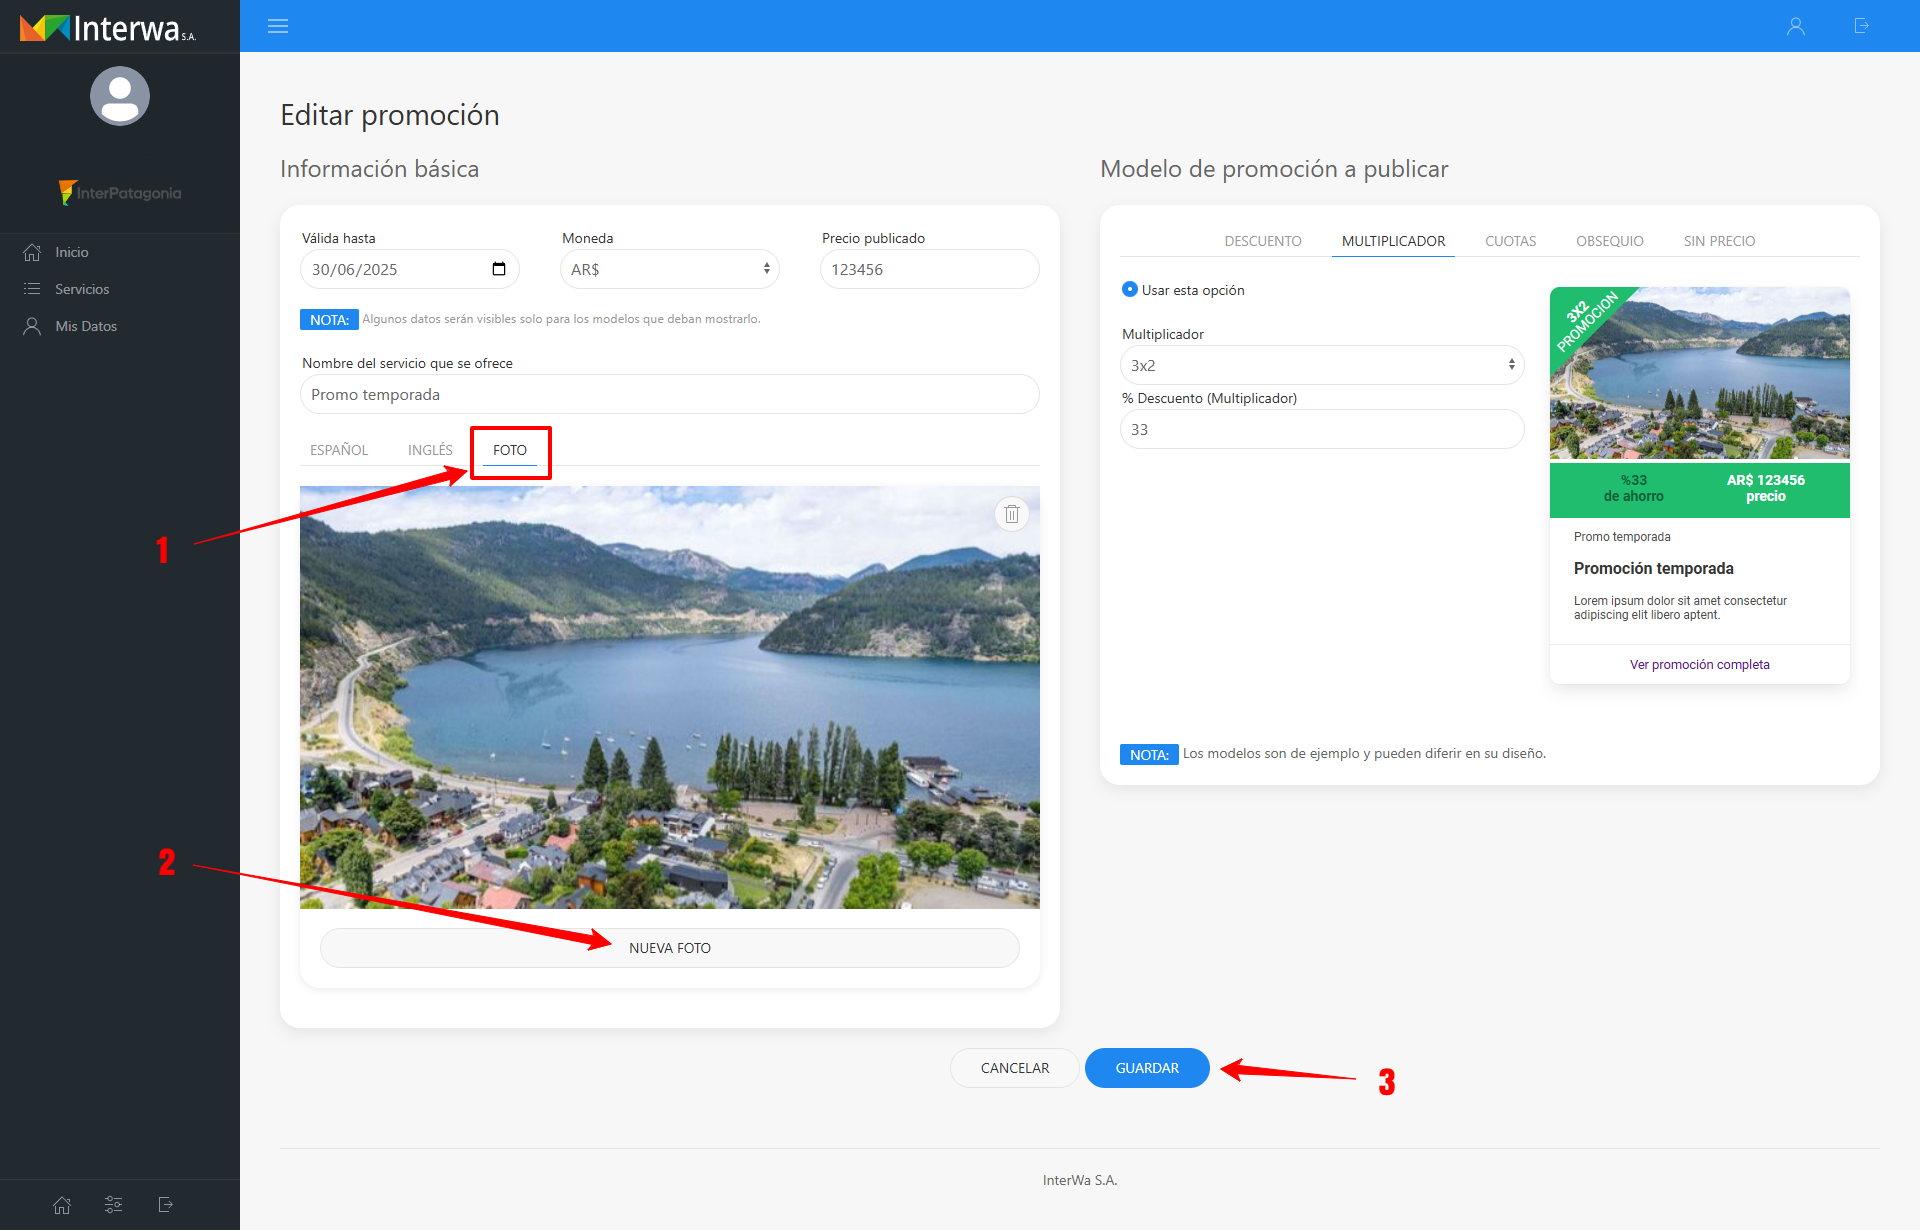The width and height of the screenshot is (1920, 1231).
Task: Focus the Nombre del servicio field
Action: [670, 394]
